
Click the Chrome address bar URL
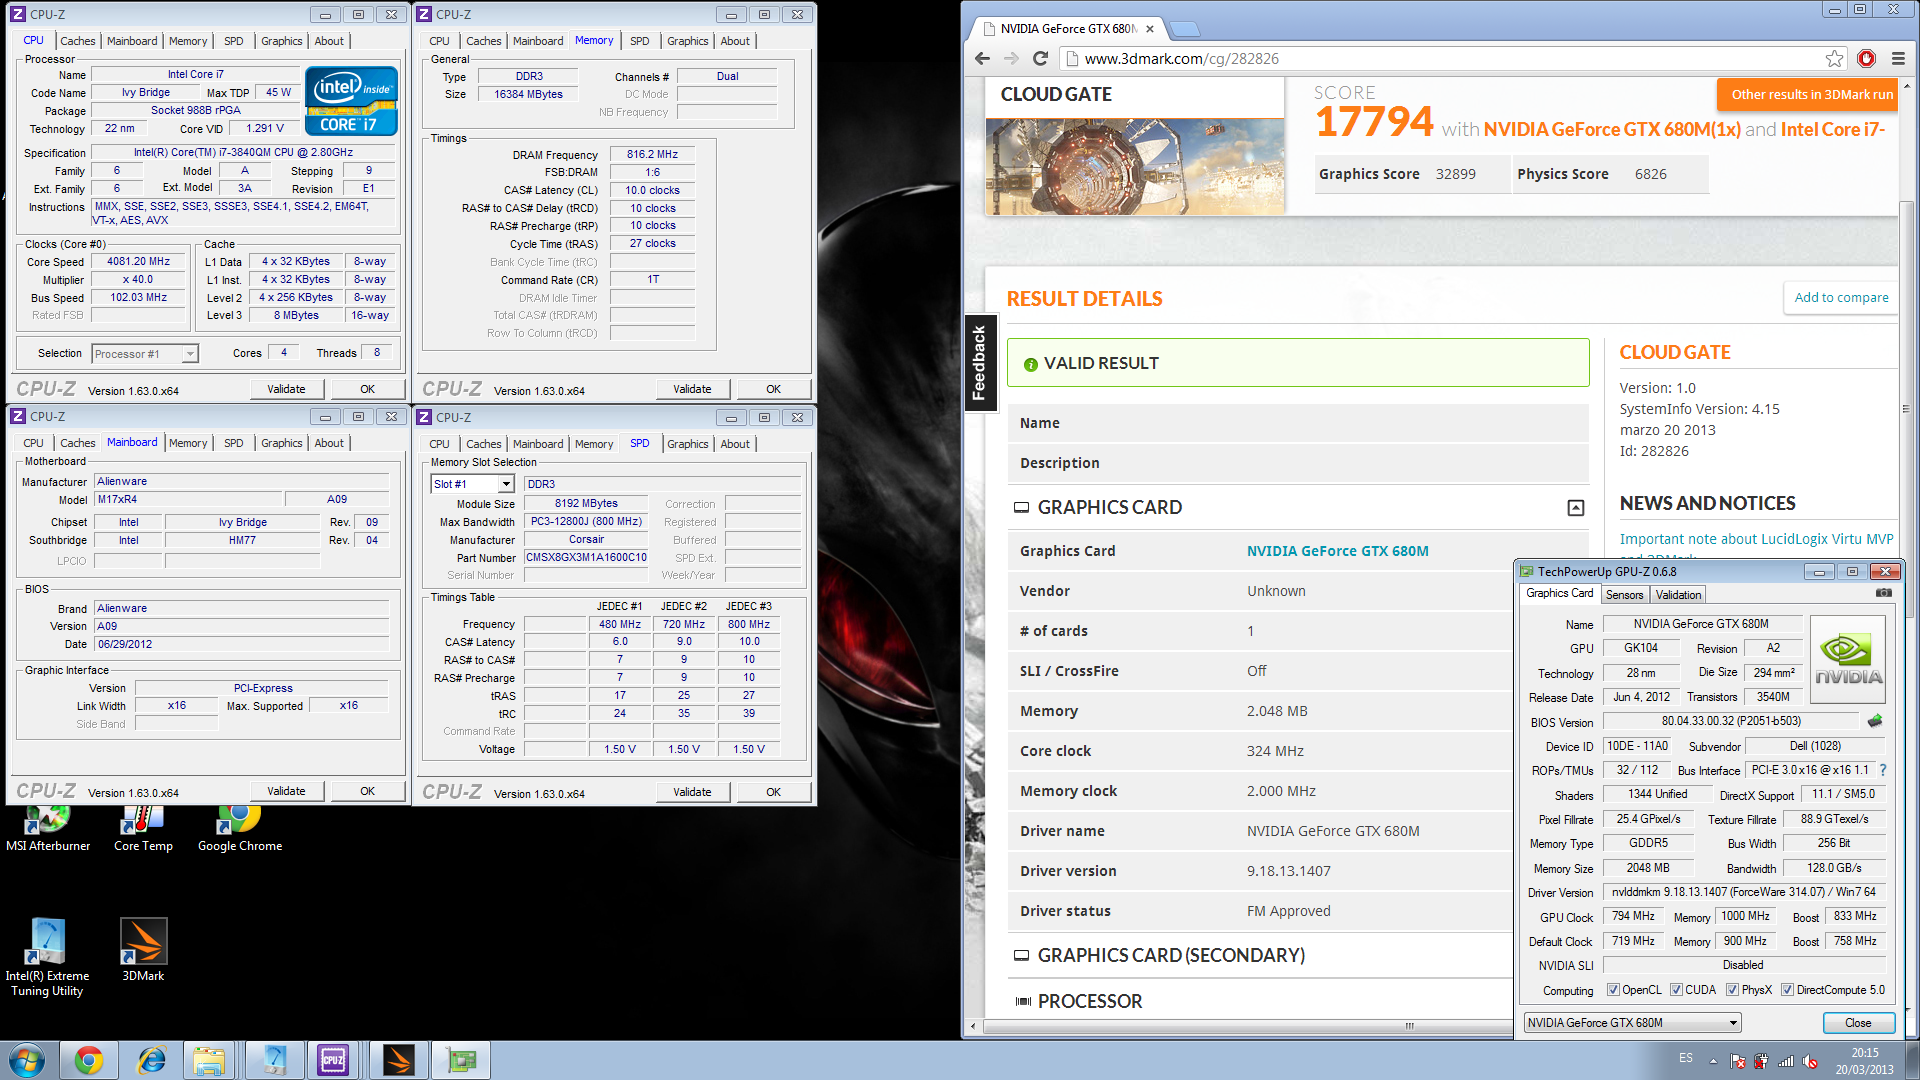(x=1181, y=59)
